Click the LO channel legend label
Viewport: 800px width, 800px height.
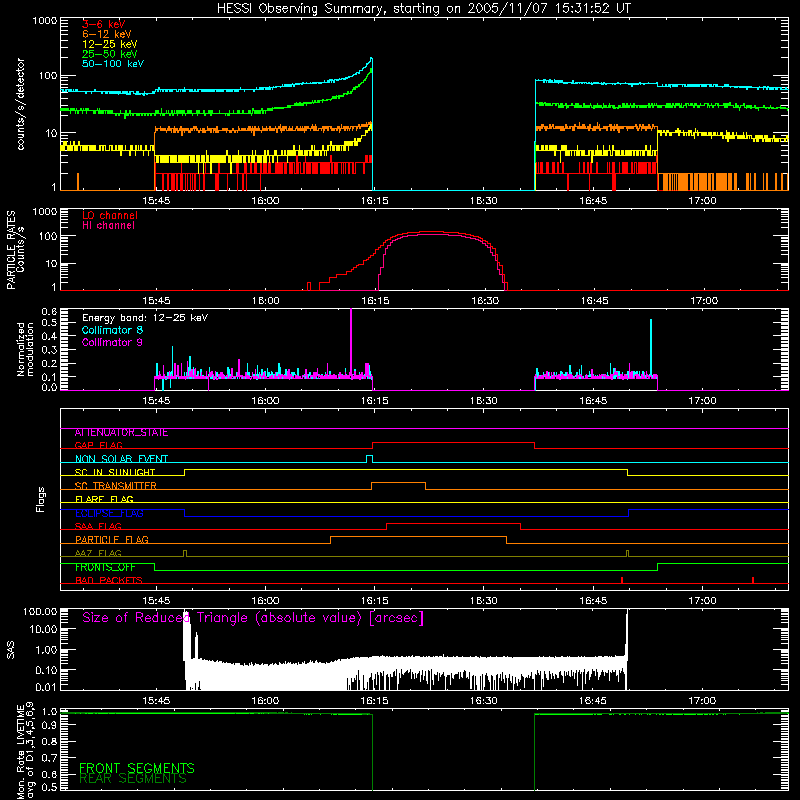[110, 215]
